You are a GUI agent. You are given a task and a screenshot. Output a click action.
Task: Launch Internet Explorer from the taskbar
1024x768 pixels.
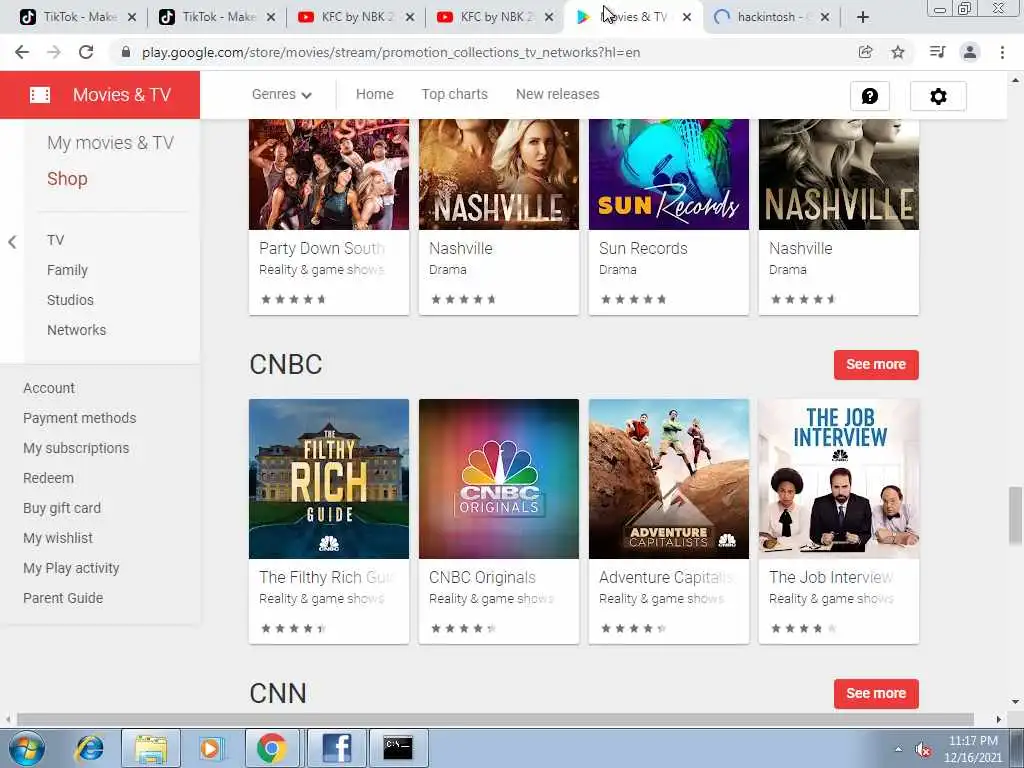click(x=89, y=748)
